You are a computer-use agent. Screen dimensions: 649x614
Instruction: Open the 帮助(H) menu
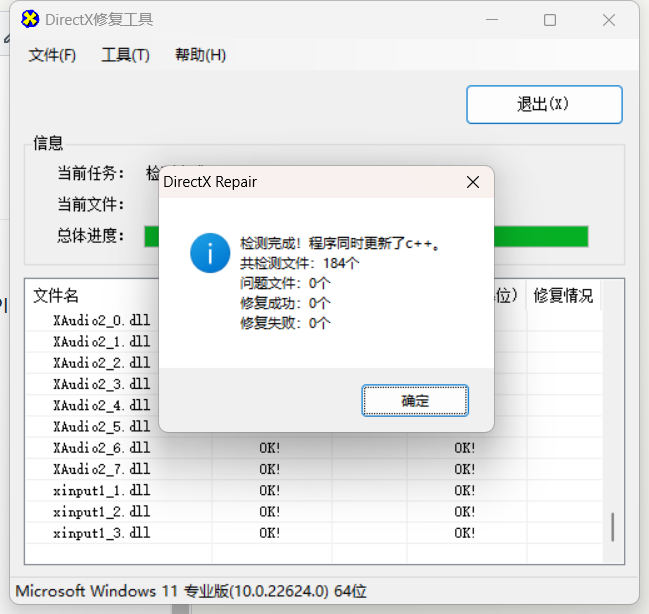click(x=200, y=55)
